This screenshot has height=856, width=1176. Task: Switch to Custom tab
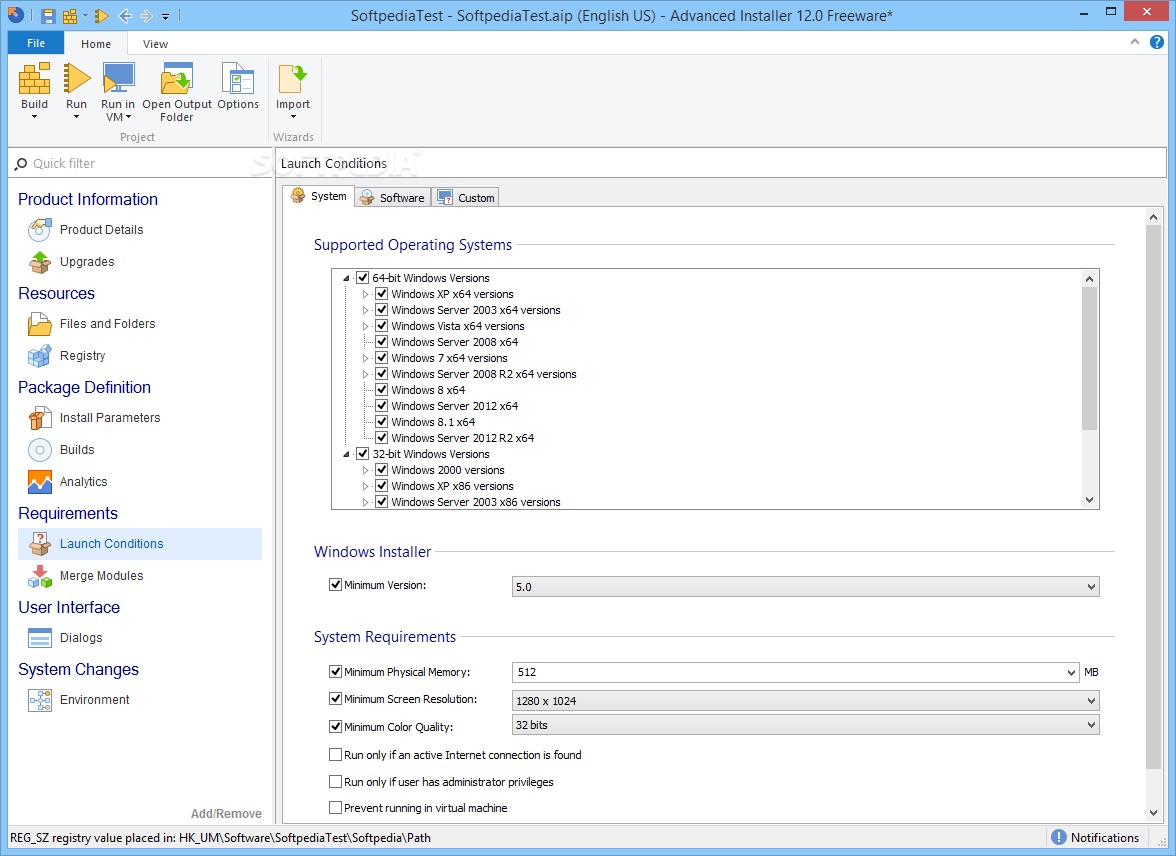coord(466,197)
